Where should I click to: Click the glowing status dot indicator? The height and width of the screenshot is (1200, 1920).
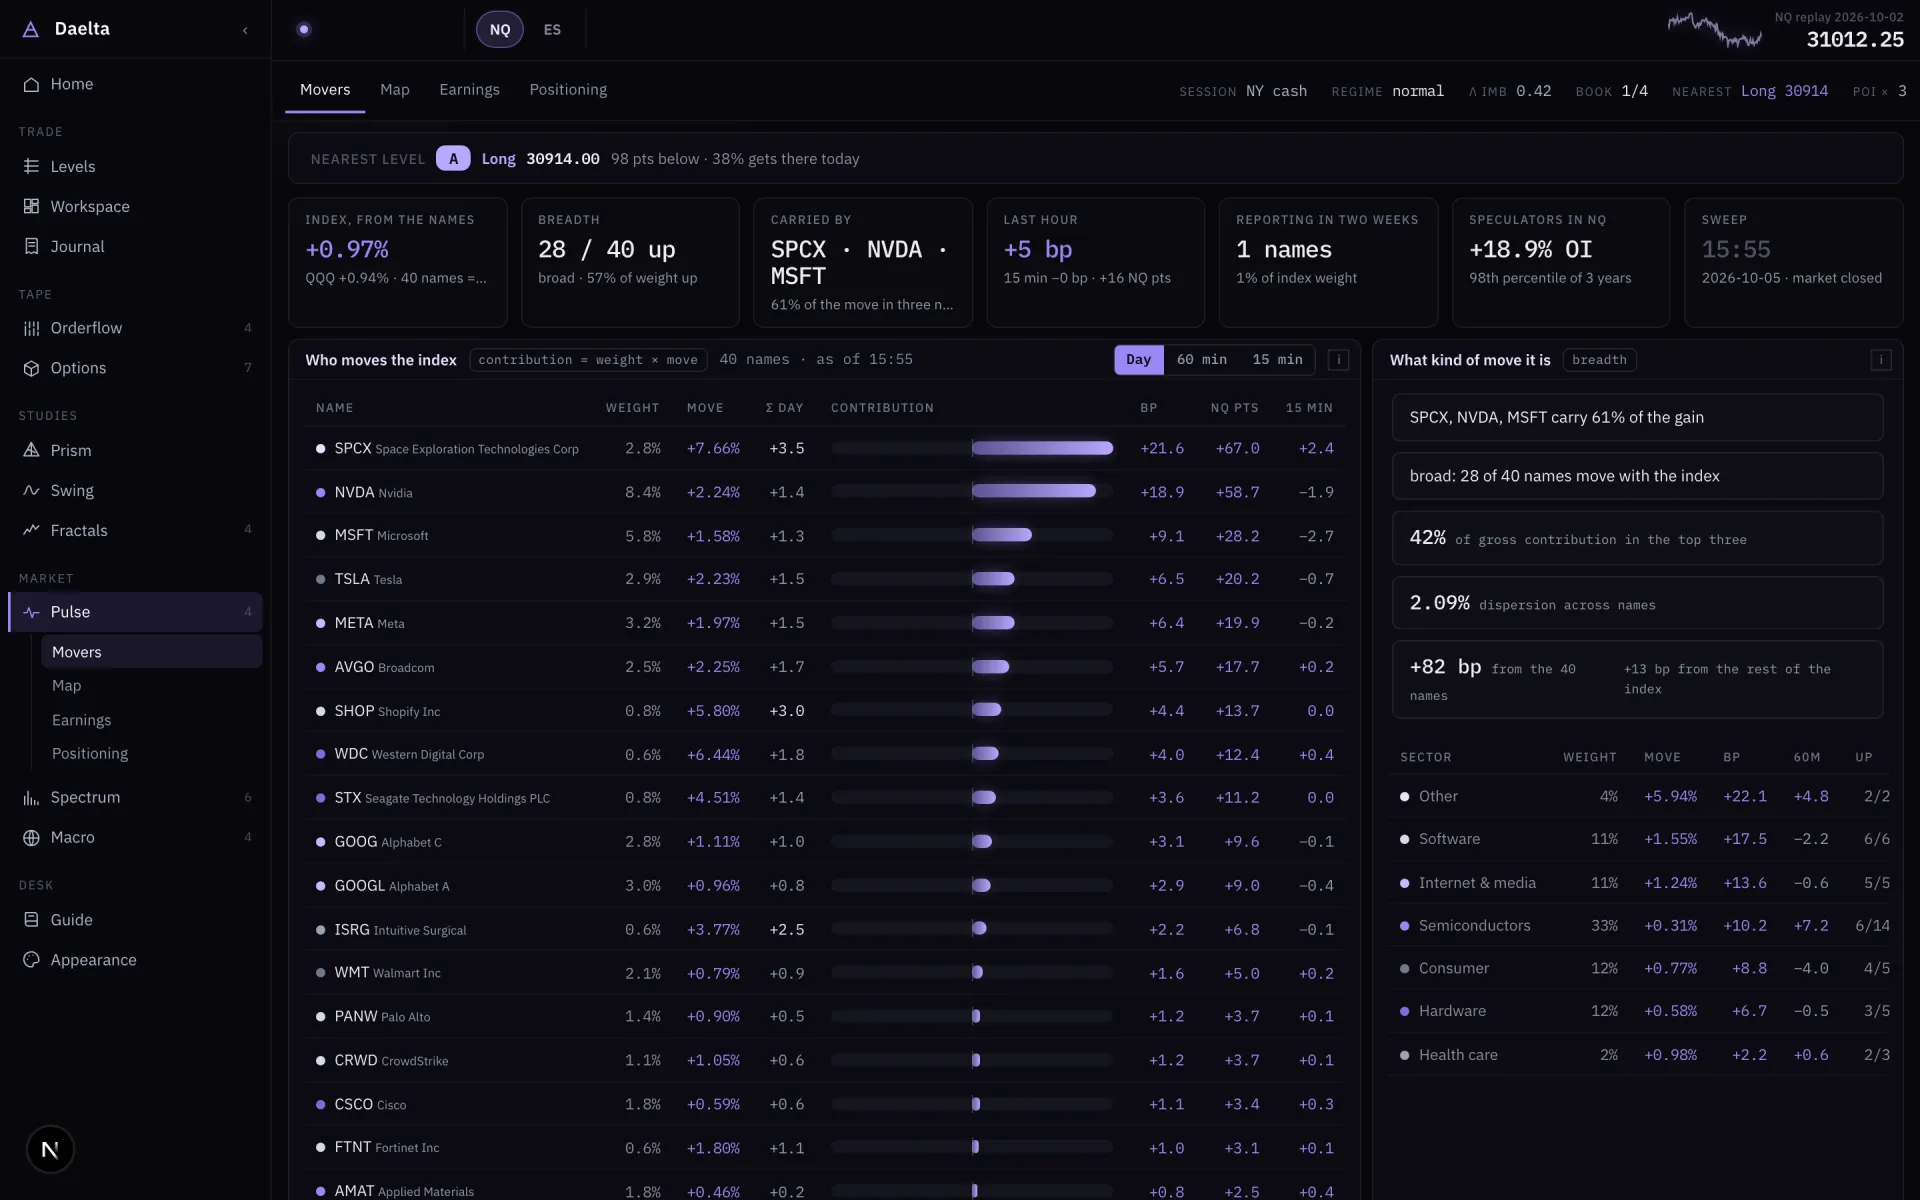click(x=304, y=29)
